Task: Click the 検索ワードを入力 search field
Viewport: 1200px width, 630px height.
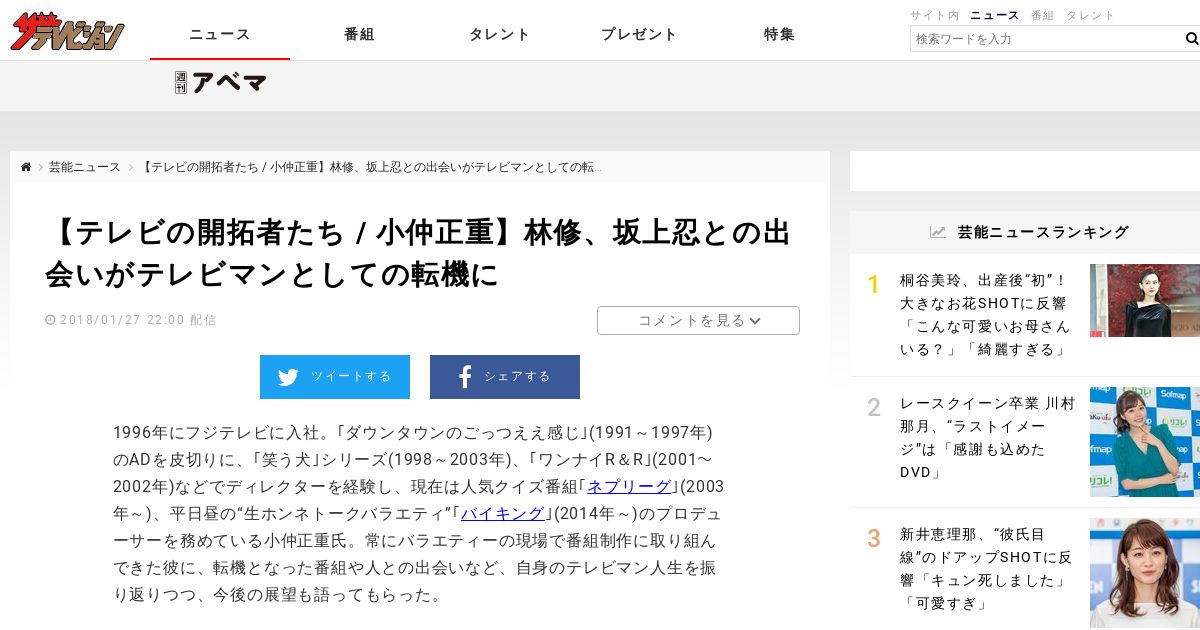Action: coord(1045,39)
